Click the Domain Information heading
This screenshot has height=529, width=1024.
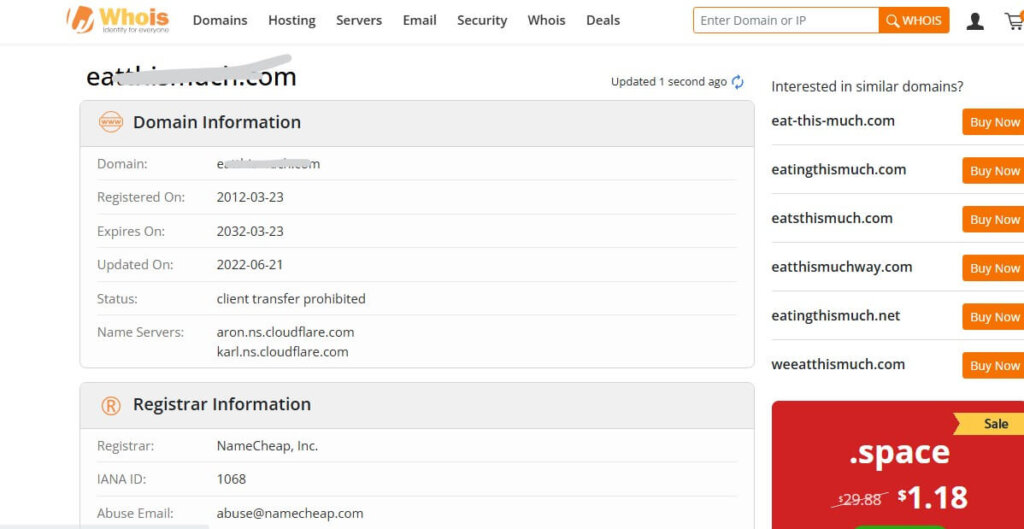coord(217,122)
